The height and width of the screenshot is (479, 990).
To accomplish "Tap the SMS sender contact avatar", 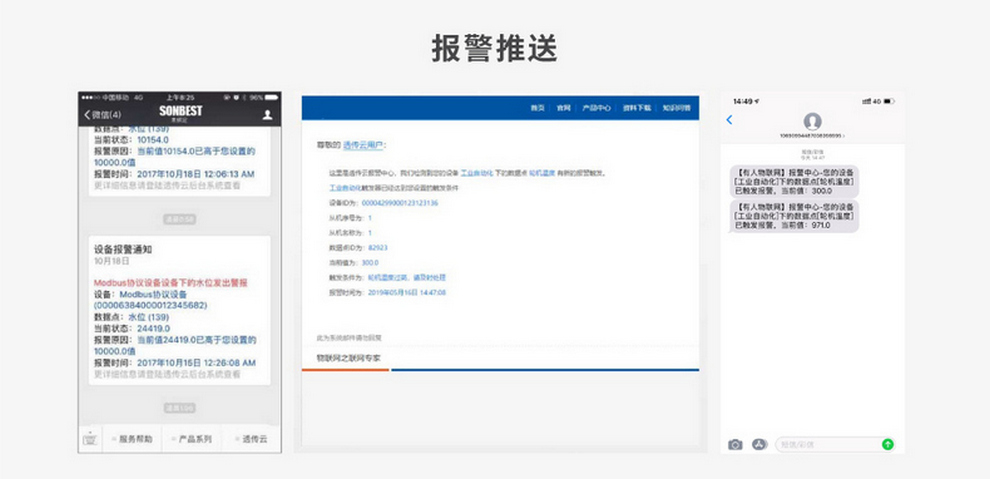I will pos(812,121).
